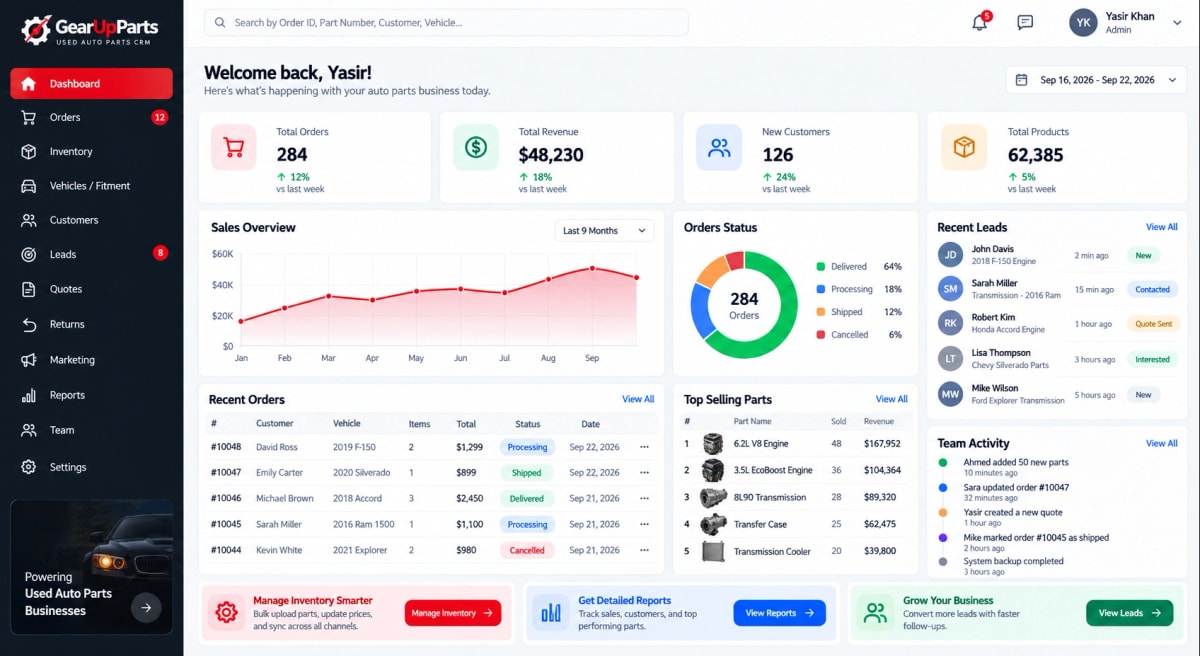This screenshot has height=656, width=1200.
Task: Click View All in Top Selling Parts
Action: pyautogui.click(x=892, y=399)
